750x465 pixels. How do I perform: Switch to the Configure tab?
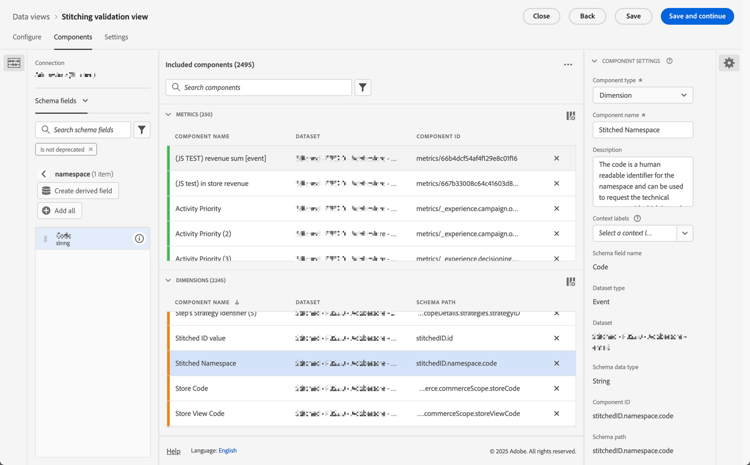tap(27, 37)
